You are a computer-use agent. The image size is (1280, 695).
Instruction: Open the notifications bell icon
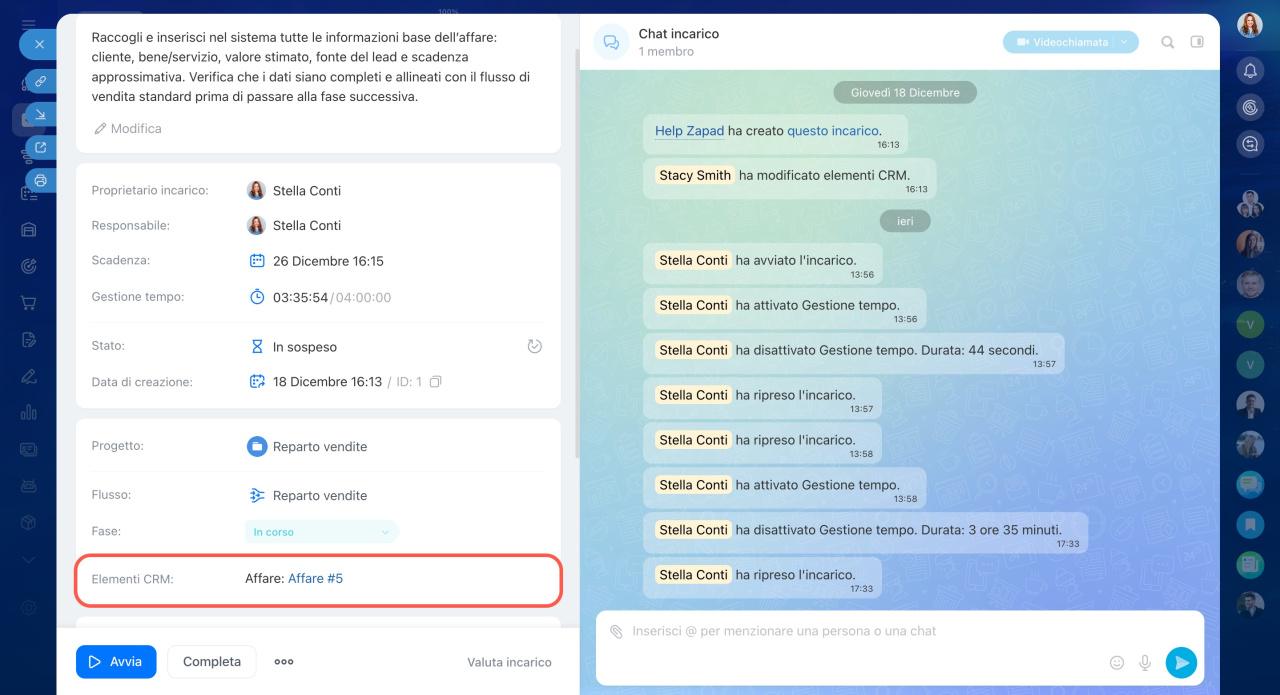(x=1249, y=70)
